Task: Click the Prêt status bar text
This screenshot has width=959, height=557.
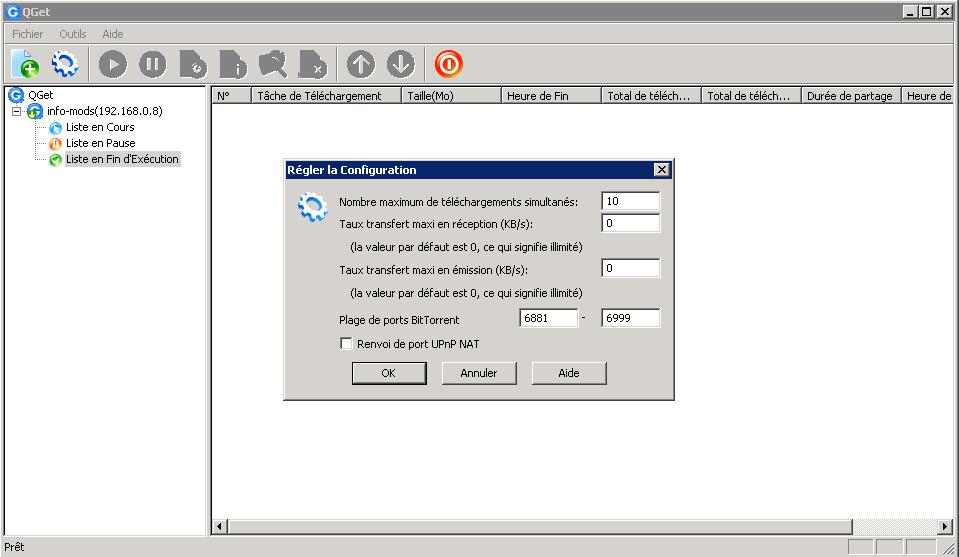Action: click(14, 547)
